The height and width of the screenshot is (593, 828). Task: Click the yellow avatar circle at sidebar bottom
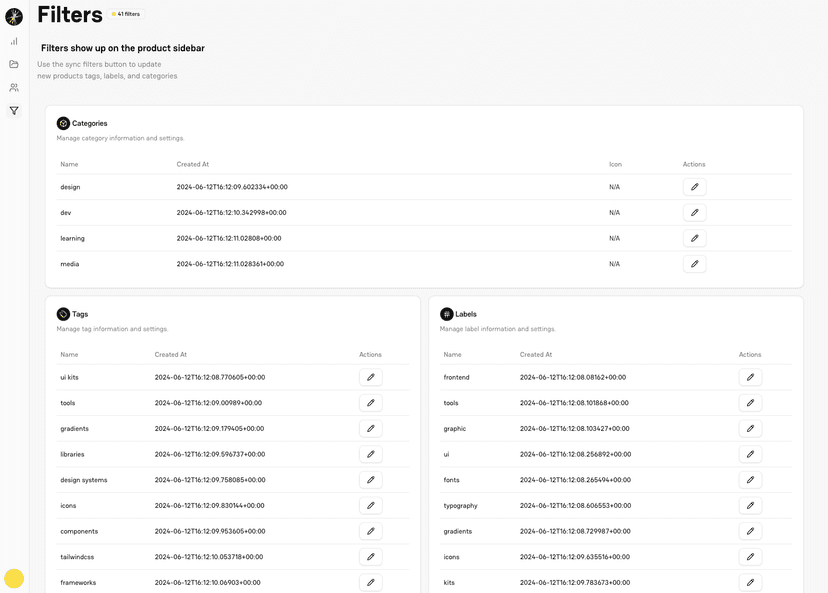14,578
